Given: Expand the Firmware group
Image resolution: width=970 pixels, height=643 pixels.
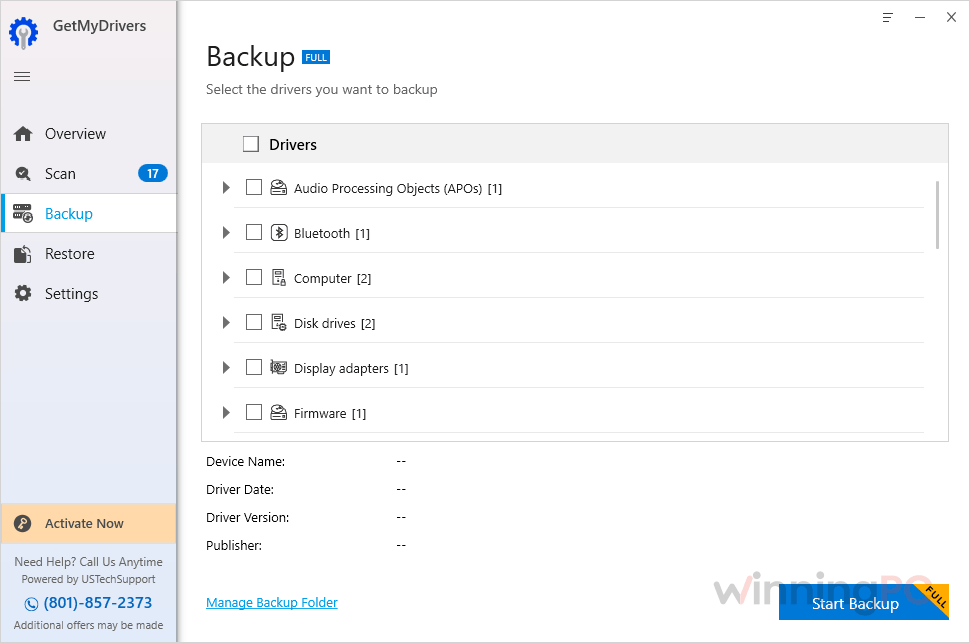Looking at the screenshot, I should pos(226,412).
